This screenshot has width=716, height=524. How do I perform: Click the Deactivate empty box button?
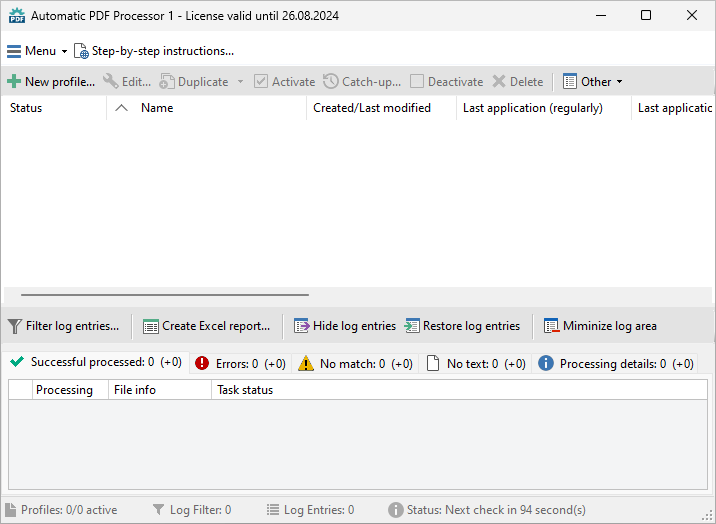click(446, 82)
